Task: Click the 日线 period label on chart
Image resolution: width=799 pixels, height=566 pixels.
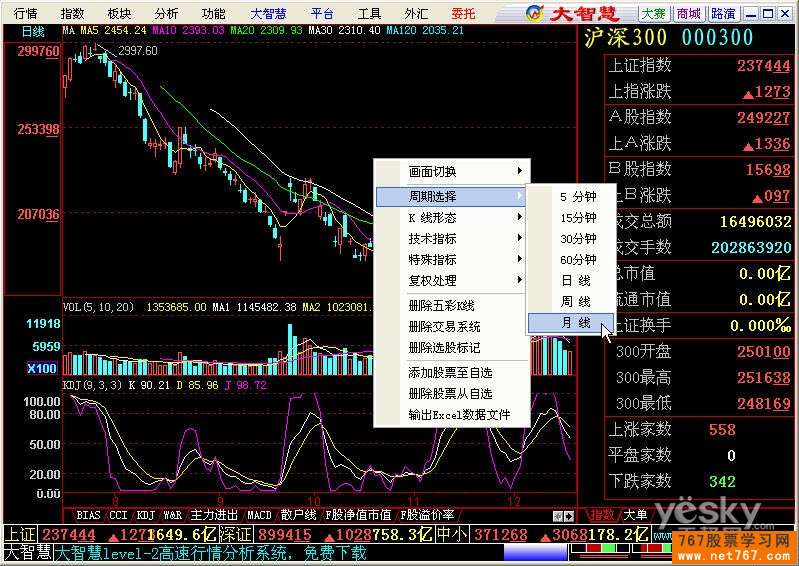Action: coord(33,32)
